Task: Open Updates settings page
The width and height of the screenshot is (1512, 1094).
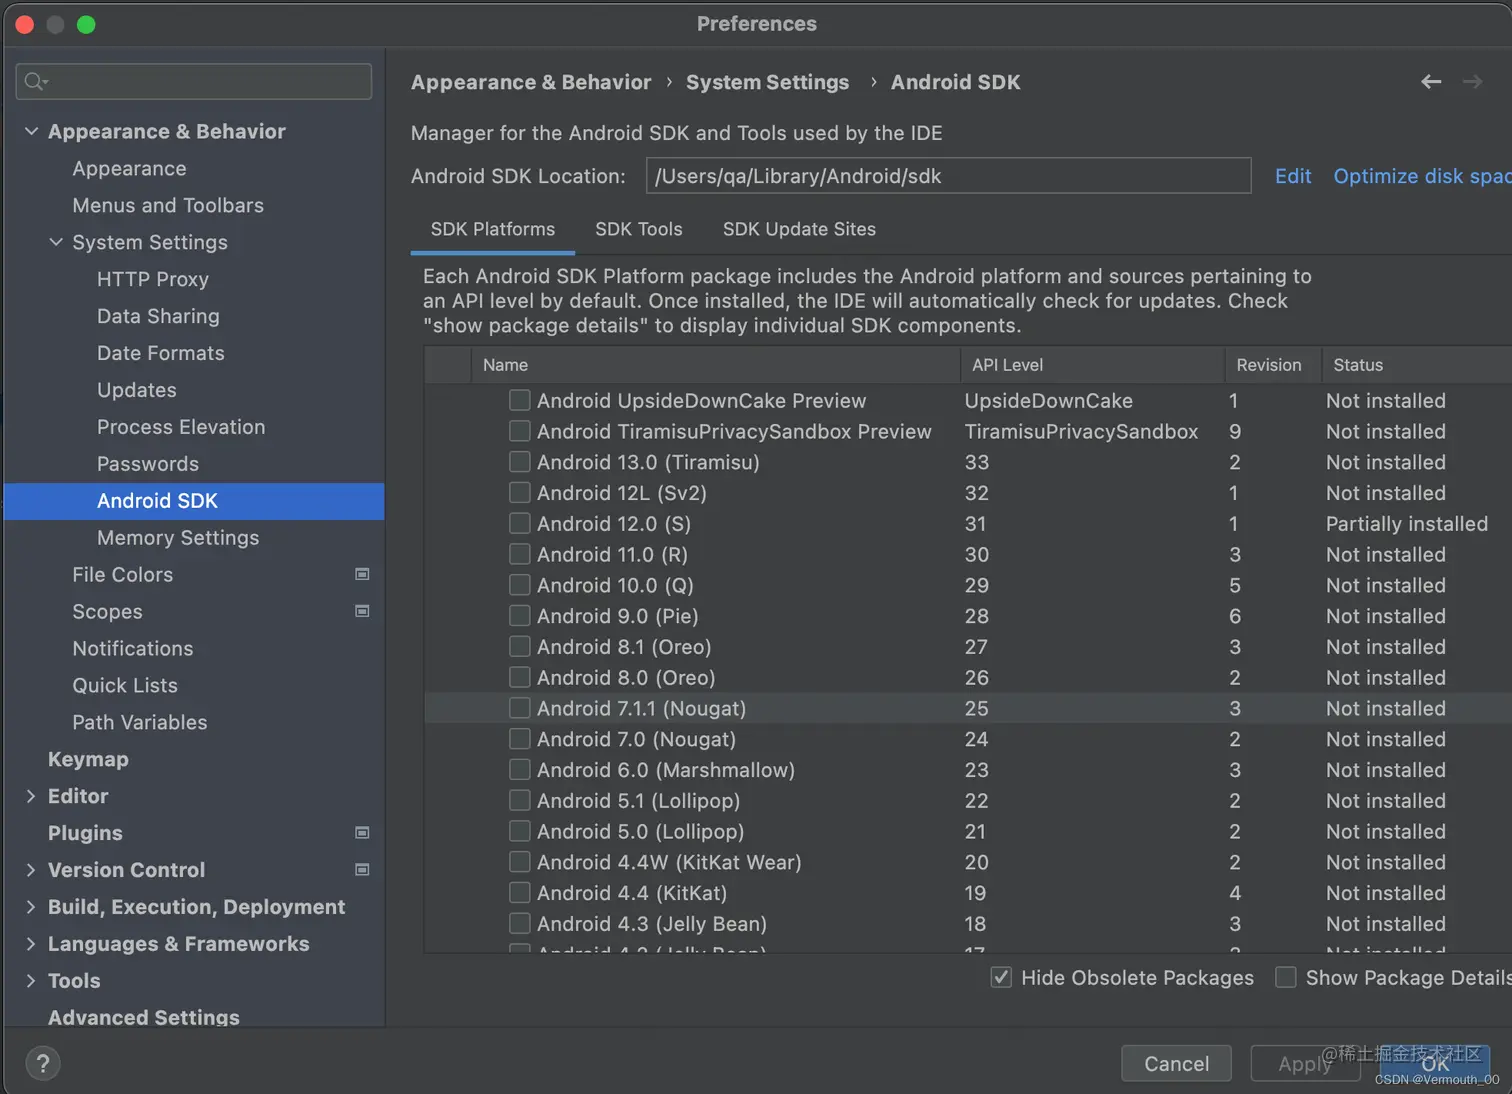Action: tap(137, 390)
